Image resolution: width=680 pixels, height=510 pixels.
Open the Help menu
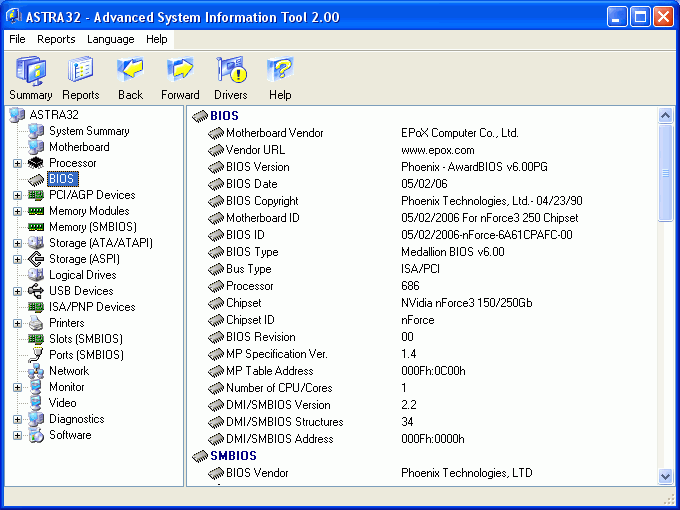click(157, 39)
